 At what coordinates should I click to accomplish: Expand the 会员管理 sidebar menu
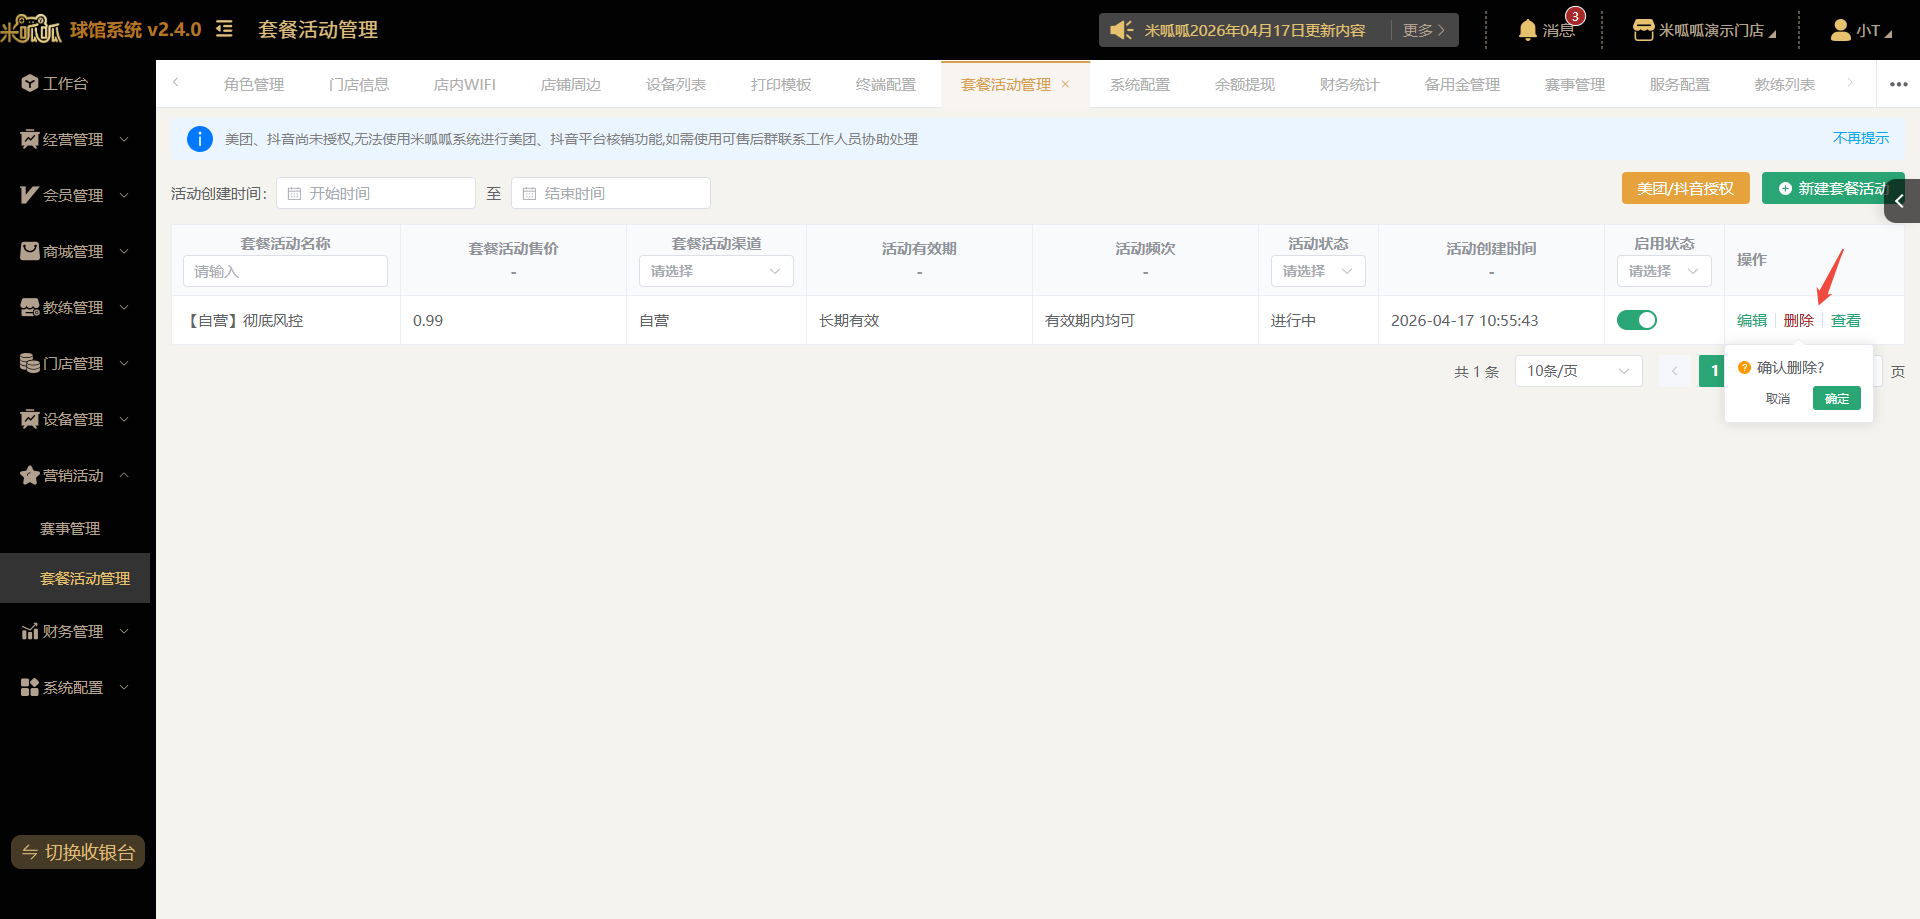[x=75, y=195]
